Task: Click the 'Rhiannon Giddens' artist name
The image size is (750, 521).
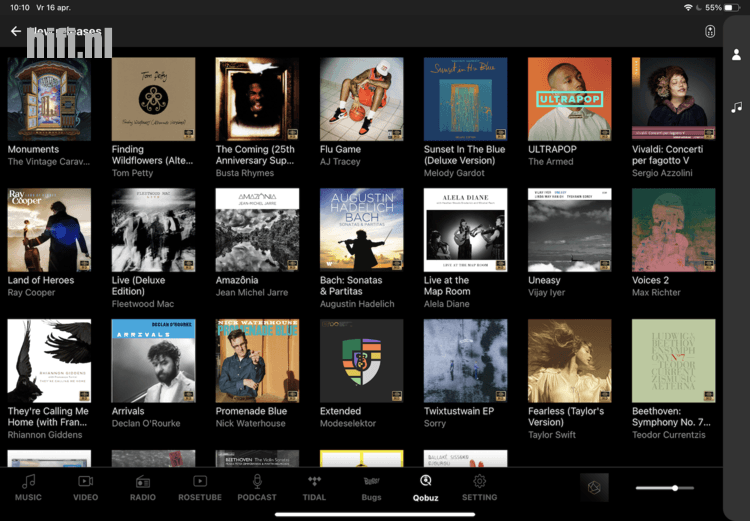Action: point(44,435)
